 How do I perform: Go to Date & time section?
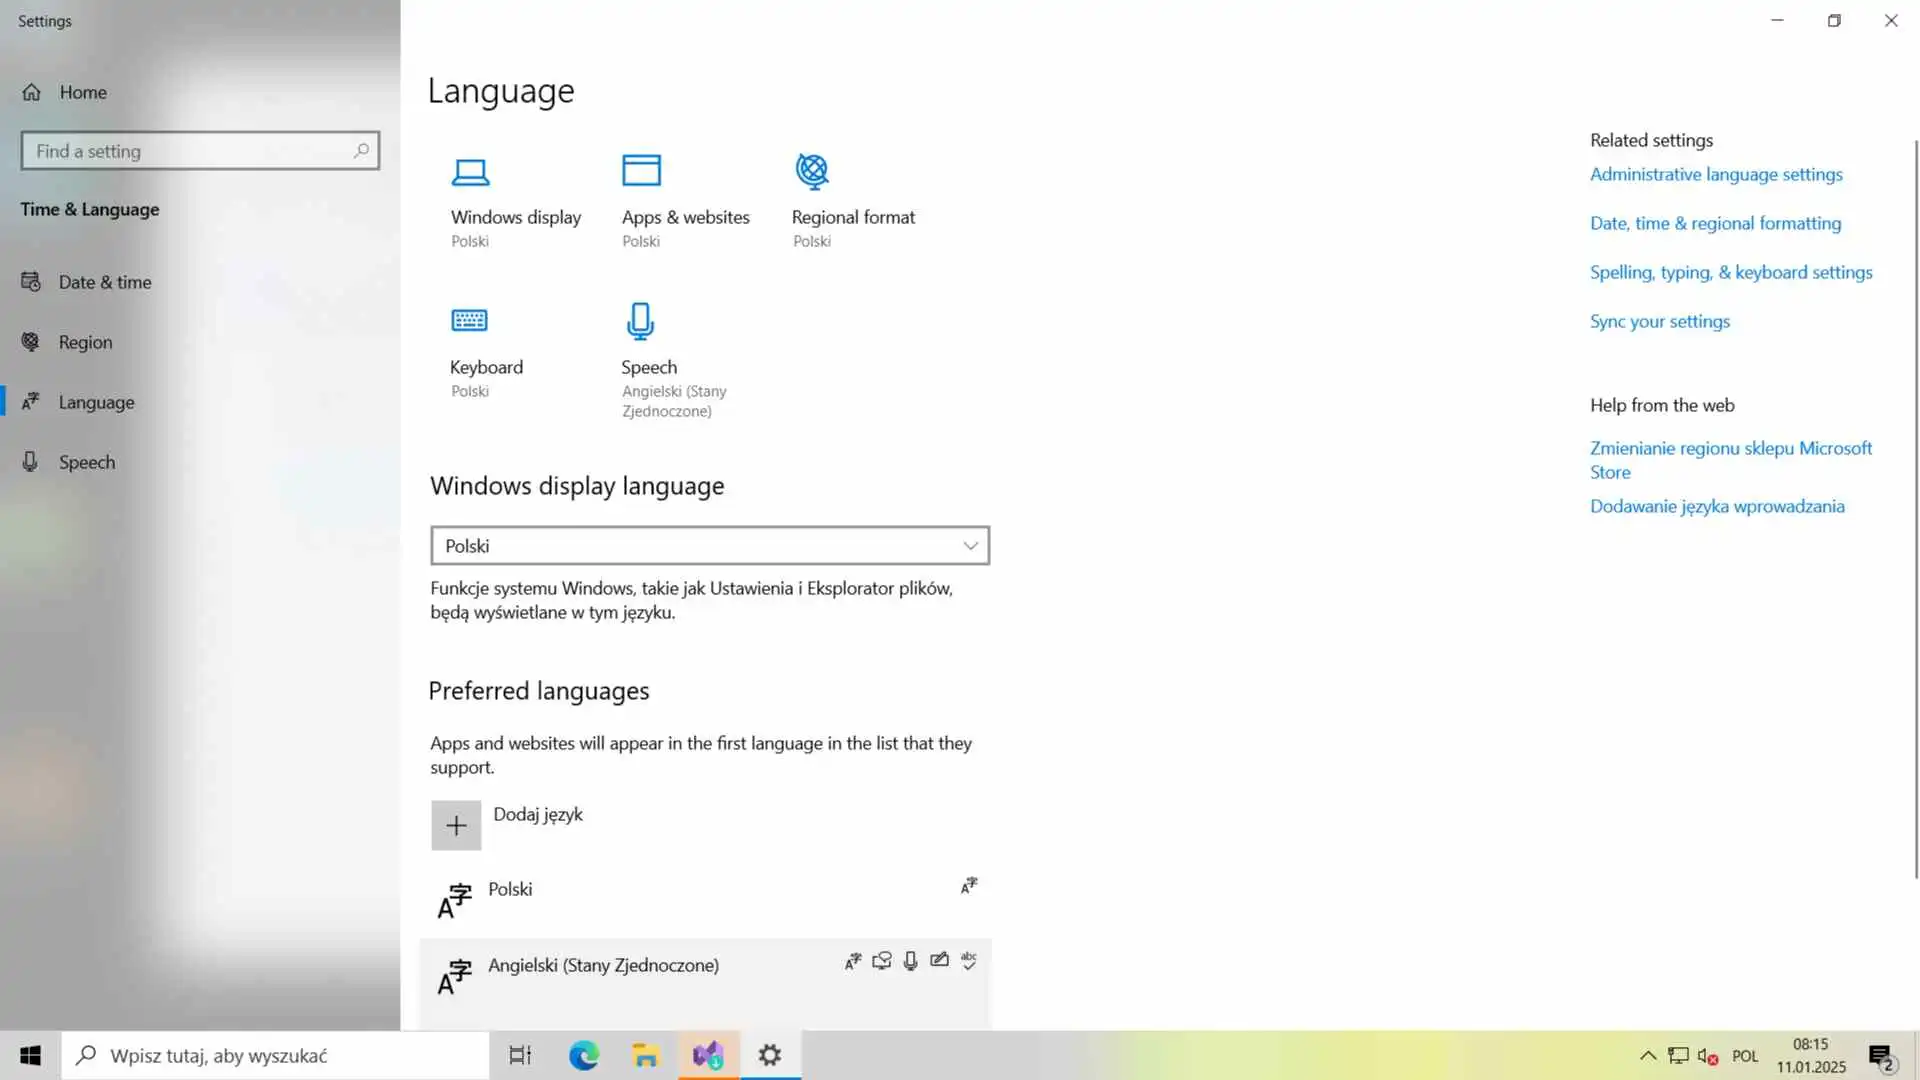(104, 282)
